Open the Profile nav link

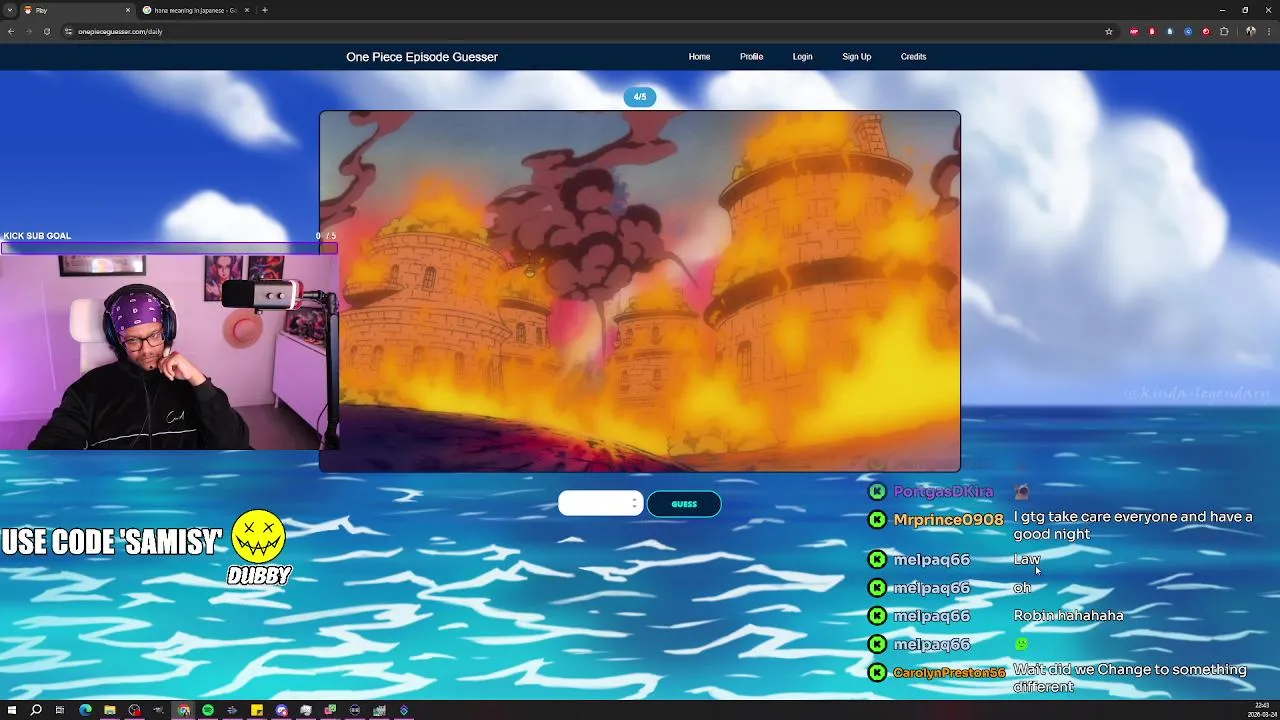(751, 57)
